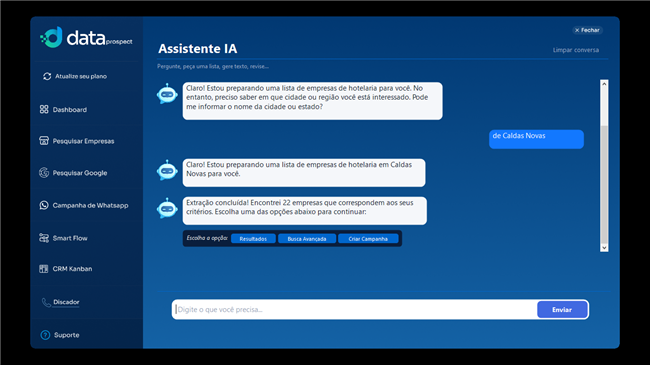Viewport: 650px width, 365px height.
Task: Select Criar Campanha option
Action: 368,238
